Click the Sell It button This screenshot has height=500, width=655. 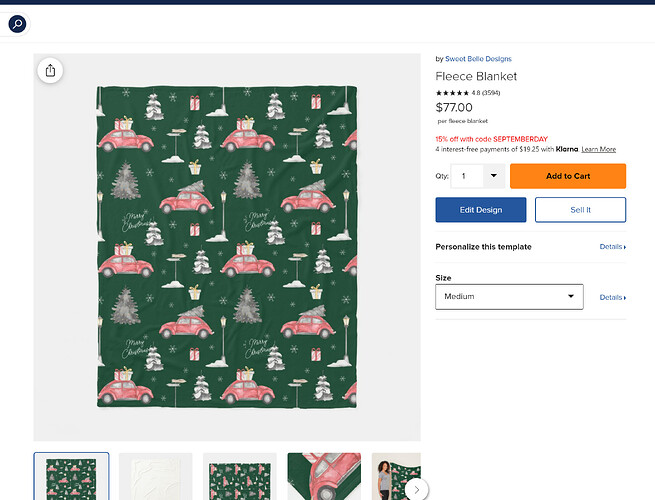pos(580,210)
